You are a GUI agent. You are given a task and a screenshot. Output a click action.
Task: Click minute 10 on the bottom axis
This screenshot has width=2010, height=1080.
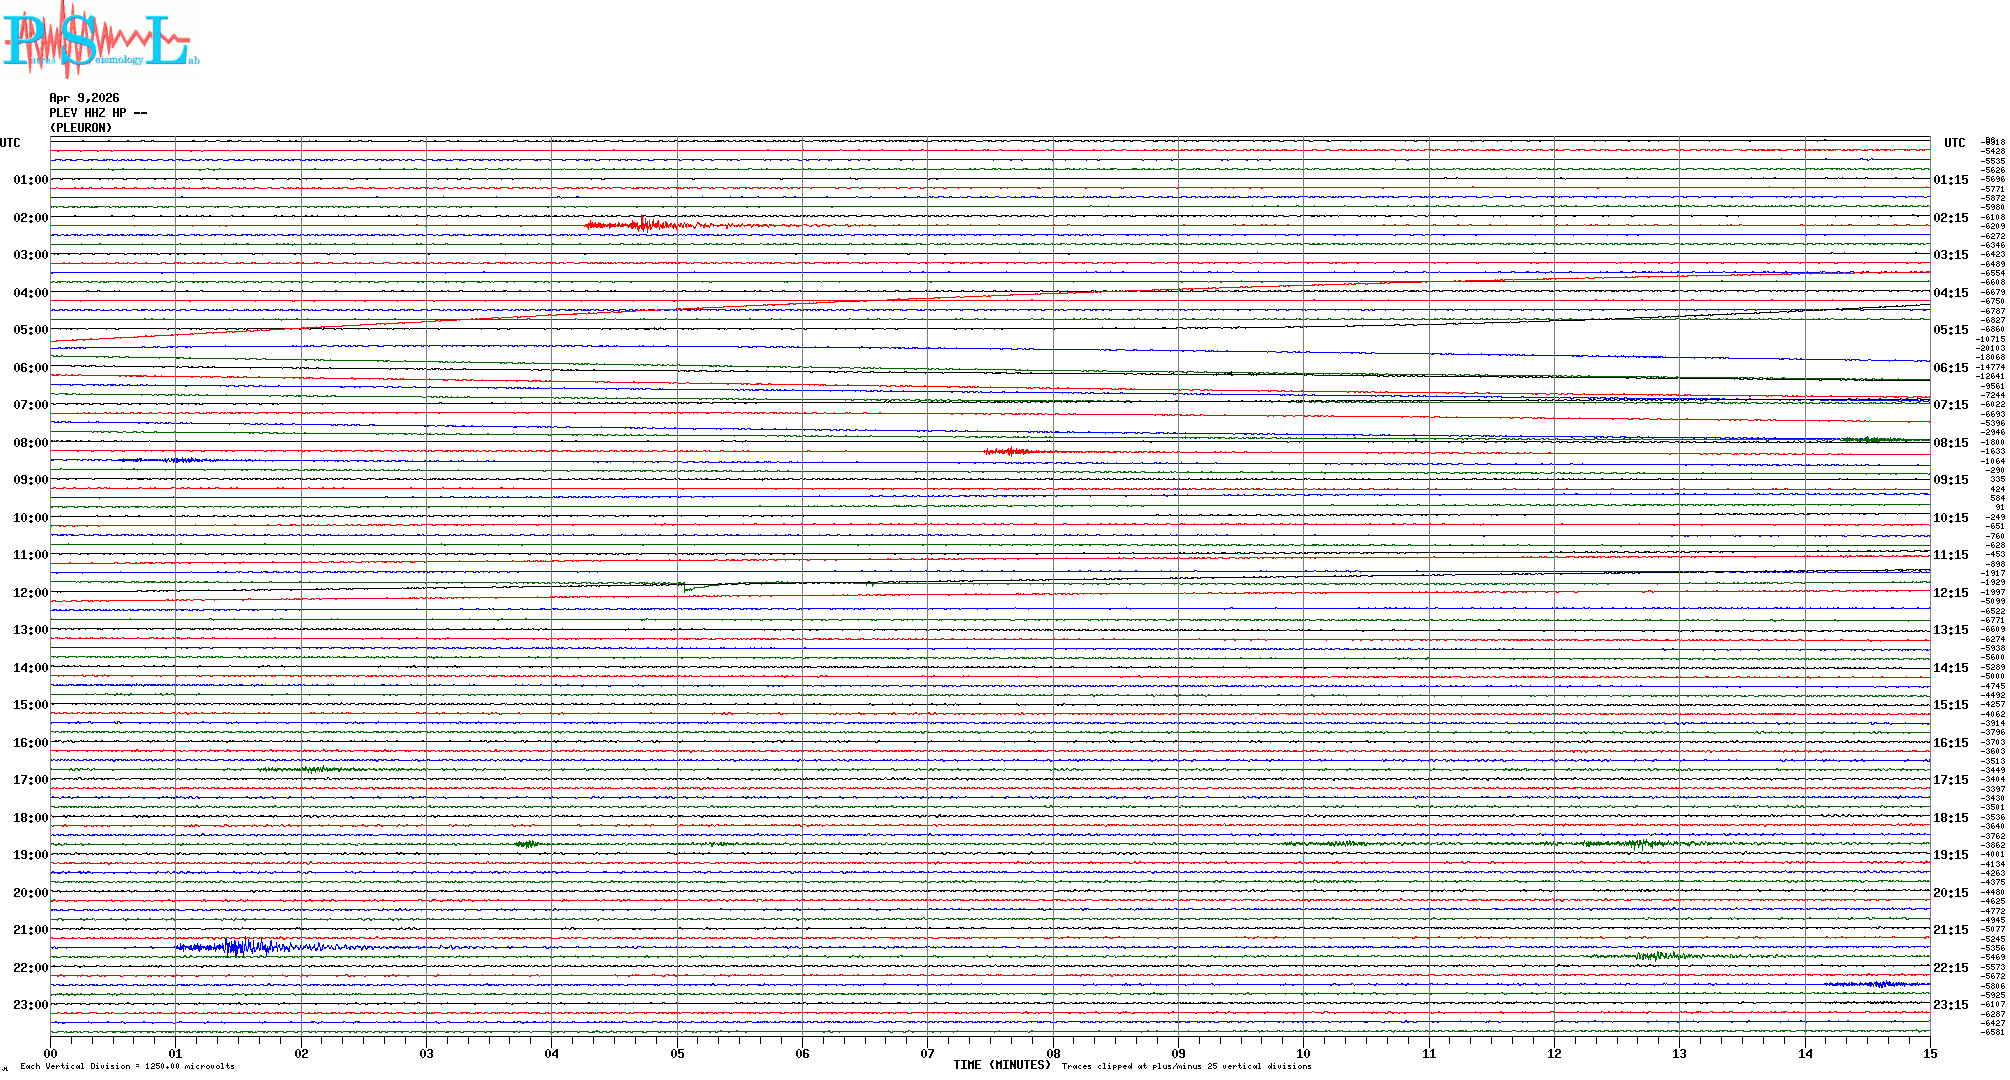pos(1303,1054)
